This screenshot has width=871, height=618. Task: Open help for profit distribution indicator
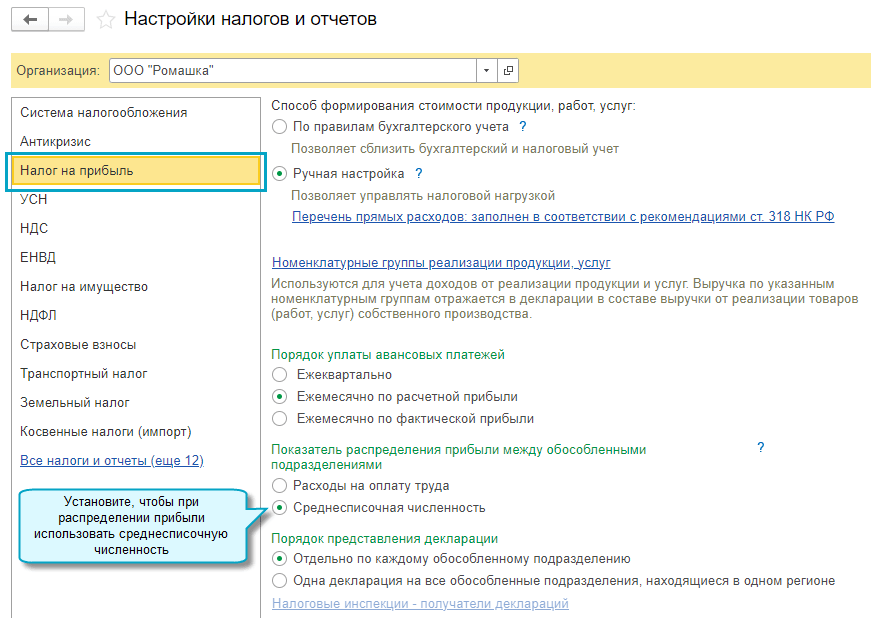[760, 448]
